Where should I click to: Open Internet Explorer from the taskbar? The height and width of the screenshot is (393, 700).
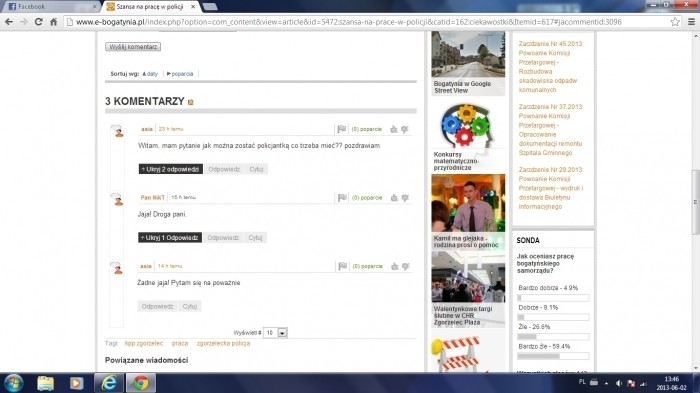click(109, 383)
